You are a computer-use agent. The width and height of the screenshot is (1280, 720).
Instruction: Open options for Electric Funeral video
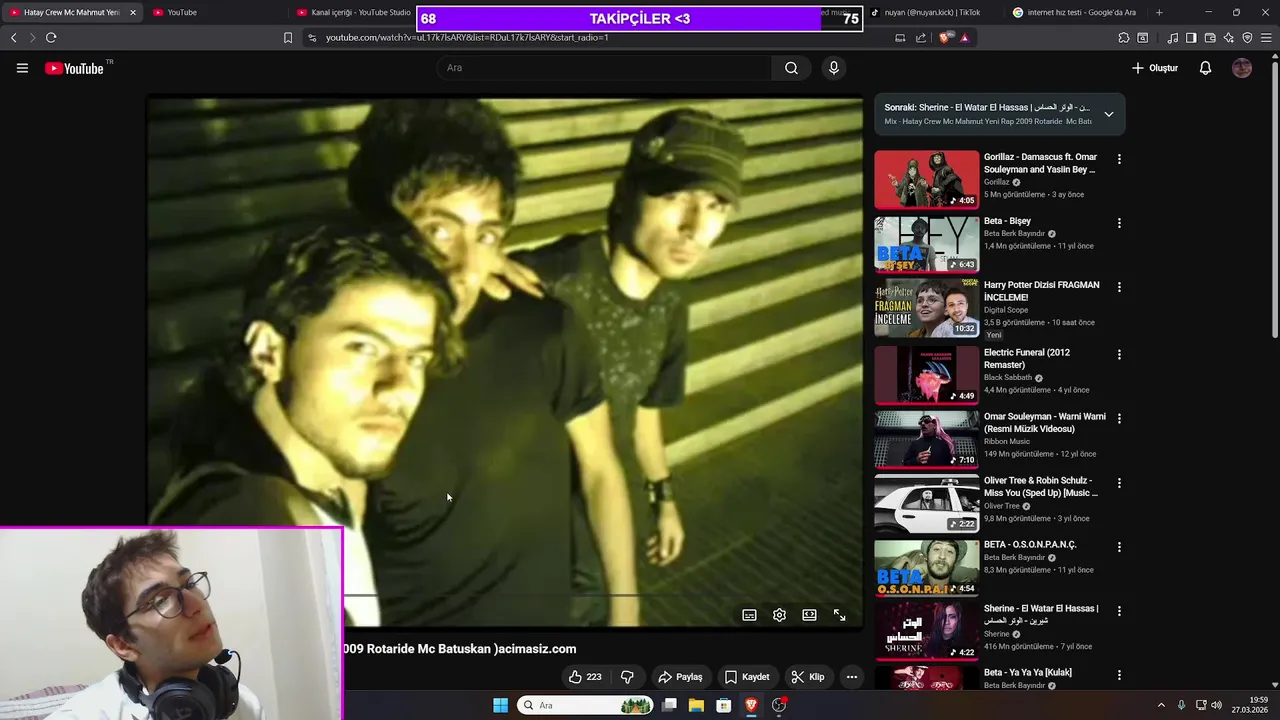point(1119,355)
